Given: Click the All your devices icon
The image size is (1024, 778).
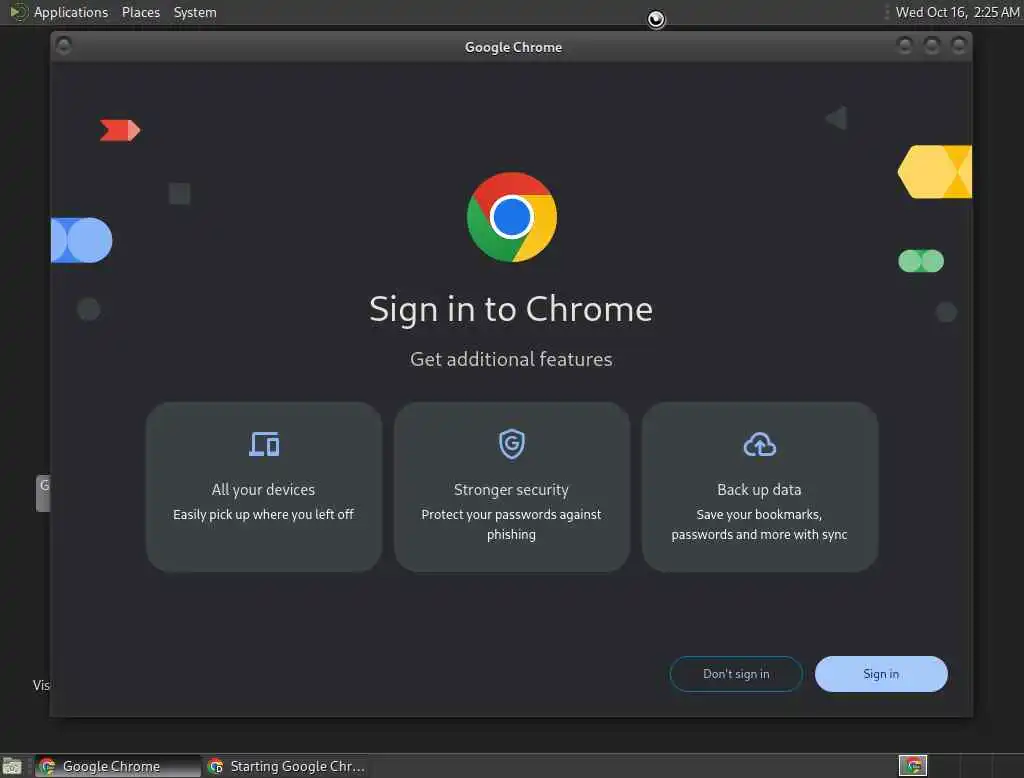Looking at the screenshot, I should point(264,444).
